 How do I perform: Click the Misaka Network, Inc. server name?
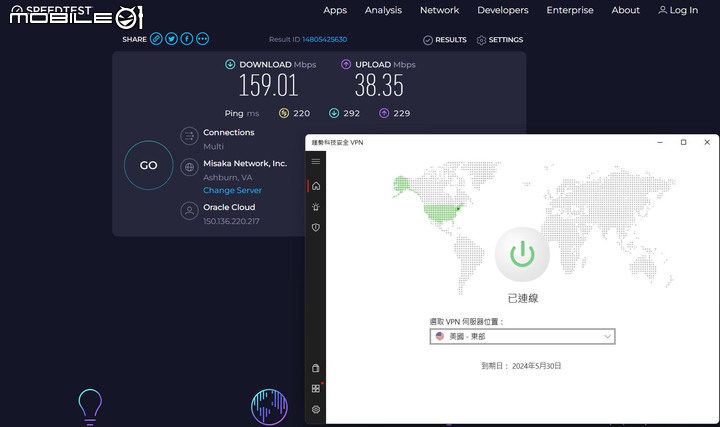click(245, 163)
